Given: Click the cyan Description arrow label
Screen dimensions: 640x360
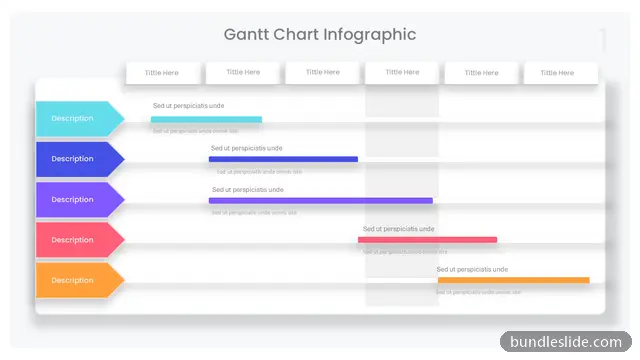Looking at the screenshot, I should point(80,119).
